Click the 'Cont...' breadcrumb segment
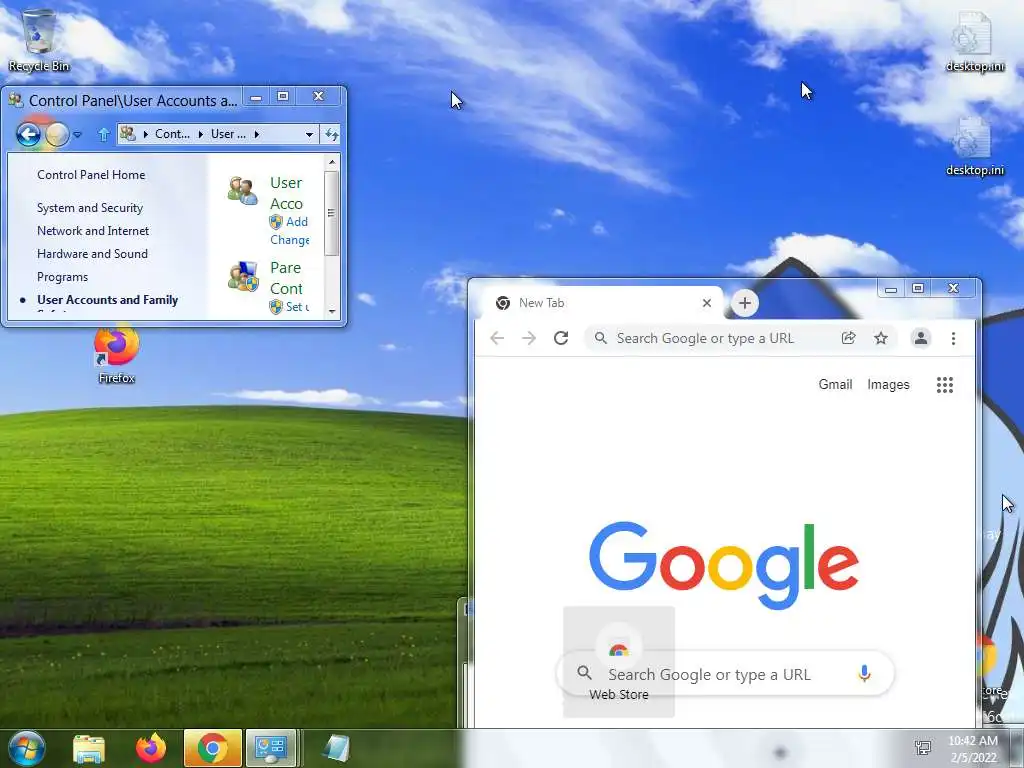1024x768 pixels. pos(172,134)
